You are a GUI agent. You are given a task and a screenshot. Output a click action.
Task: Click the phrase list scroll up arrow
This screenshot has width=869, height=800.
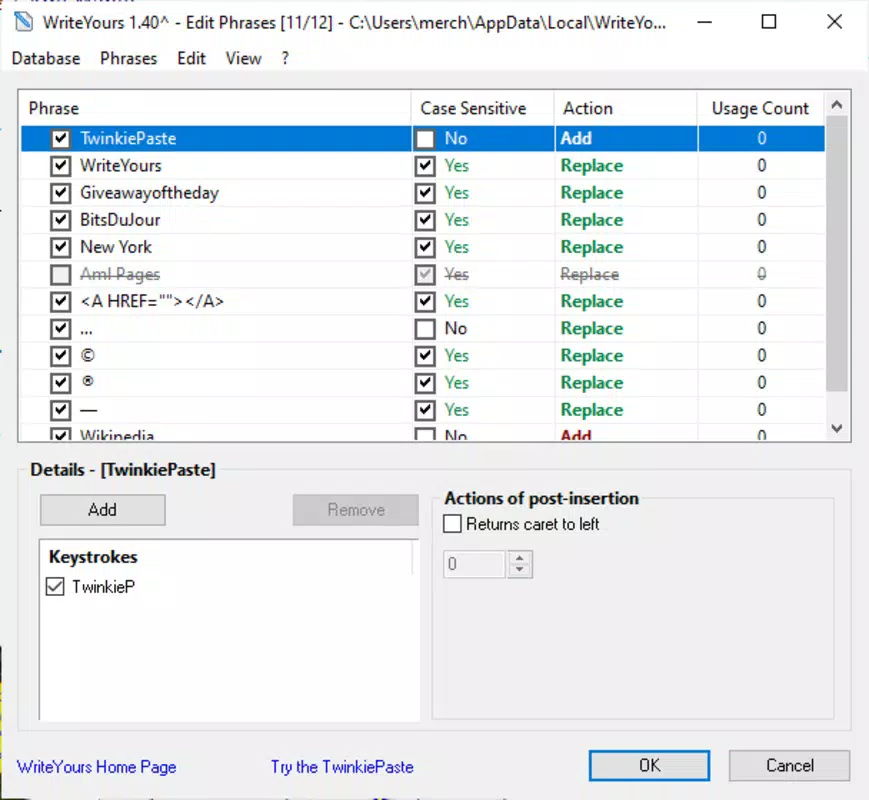click(x=837, y=104)
